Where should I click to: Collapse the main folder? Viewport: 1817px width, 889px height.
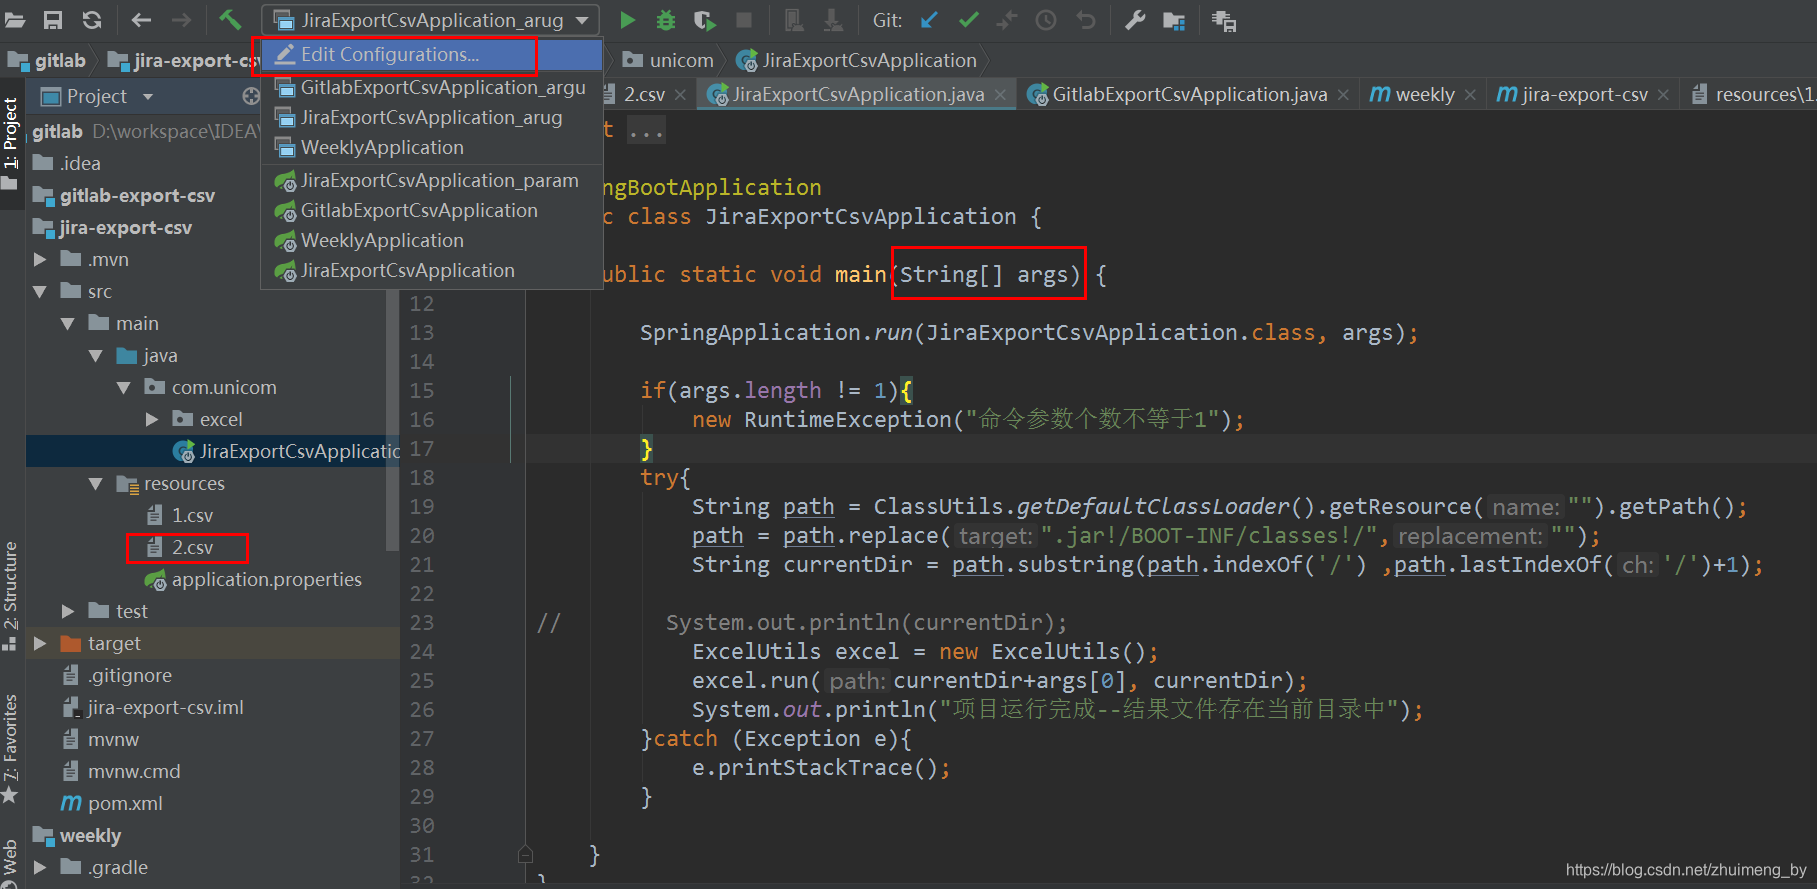point(68,323)
